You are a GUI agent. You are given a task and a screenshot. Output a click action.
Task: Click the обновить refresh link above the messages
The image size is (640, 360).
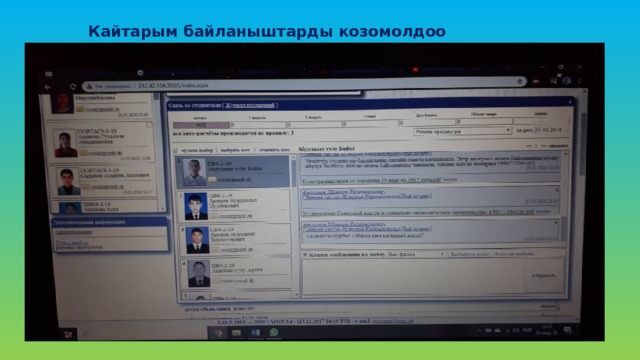[x=558, y=146]
